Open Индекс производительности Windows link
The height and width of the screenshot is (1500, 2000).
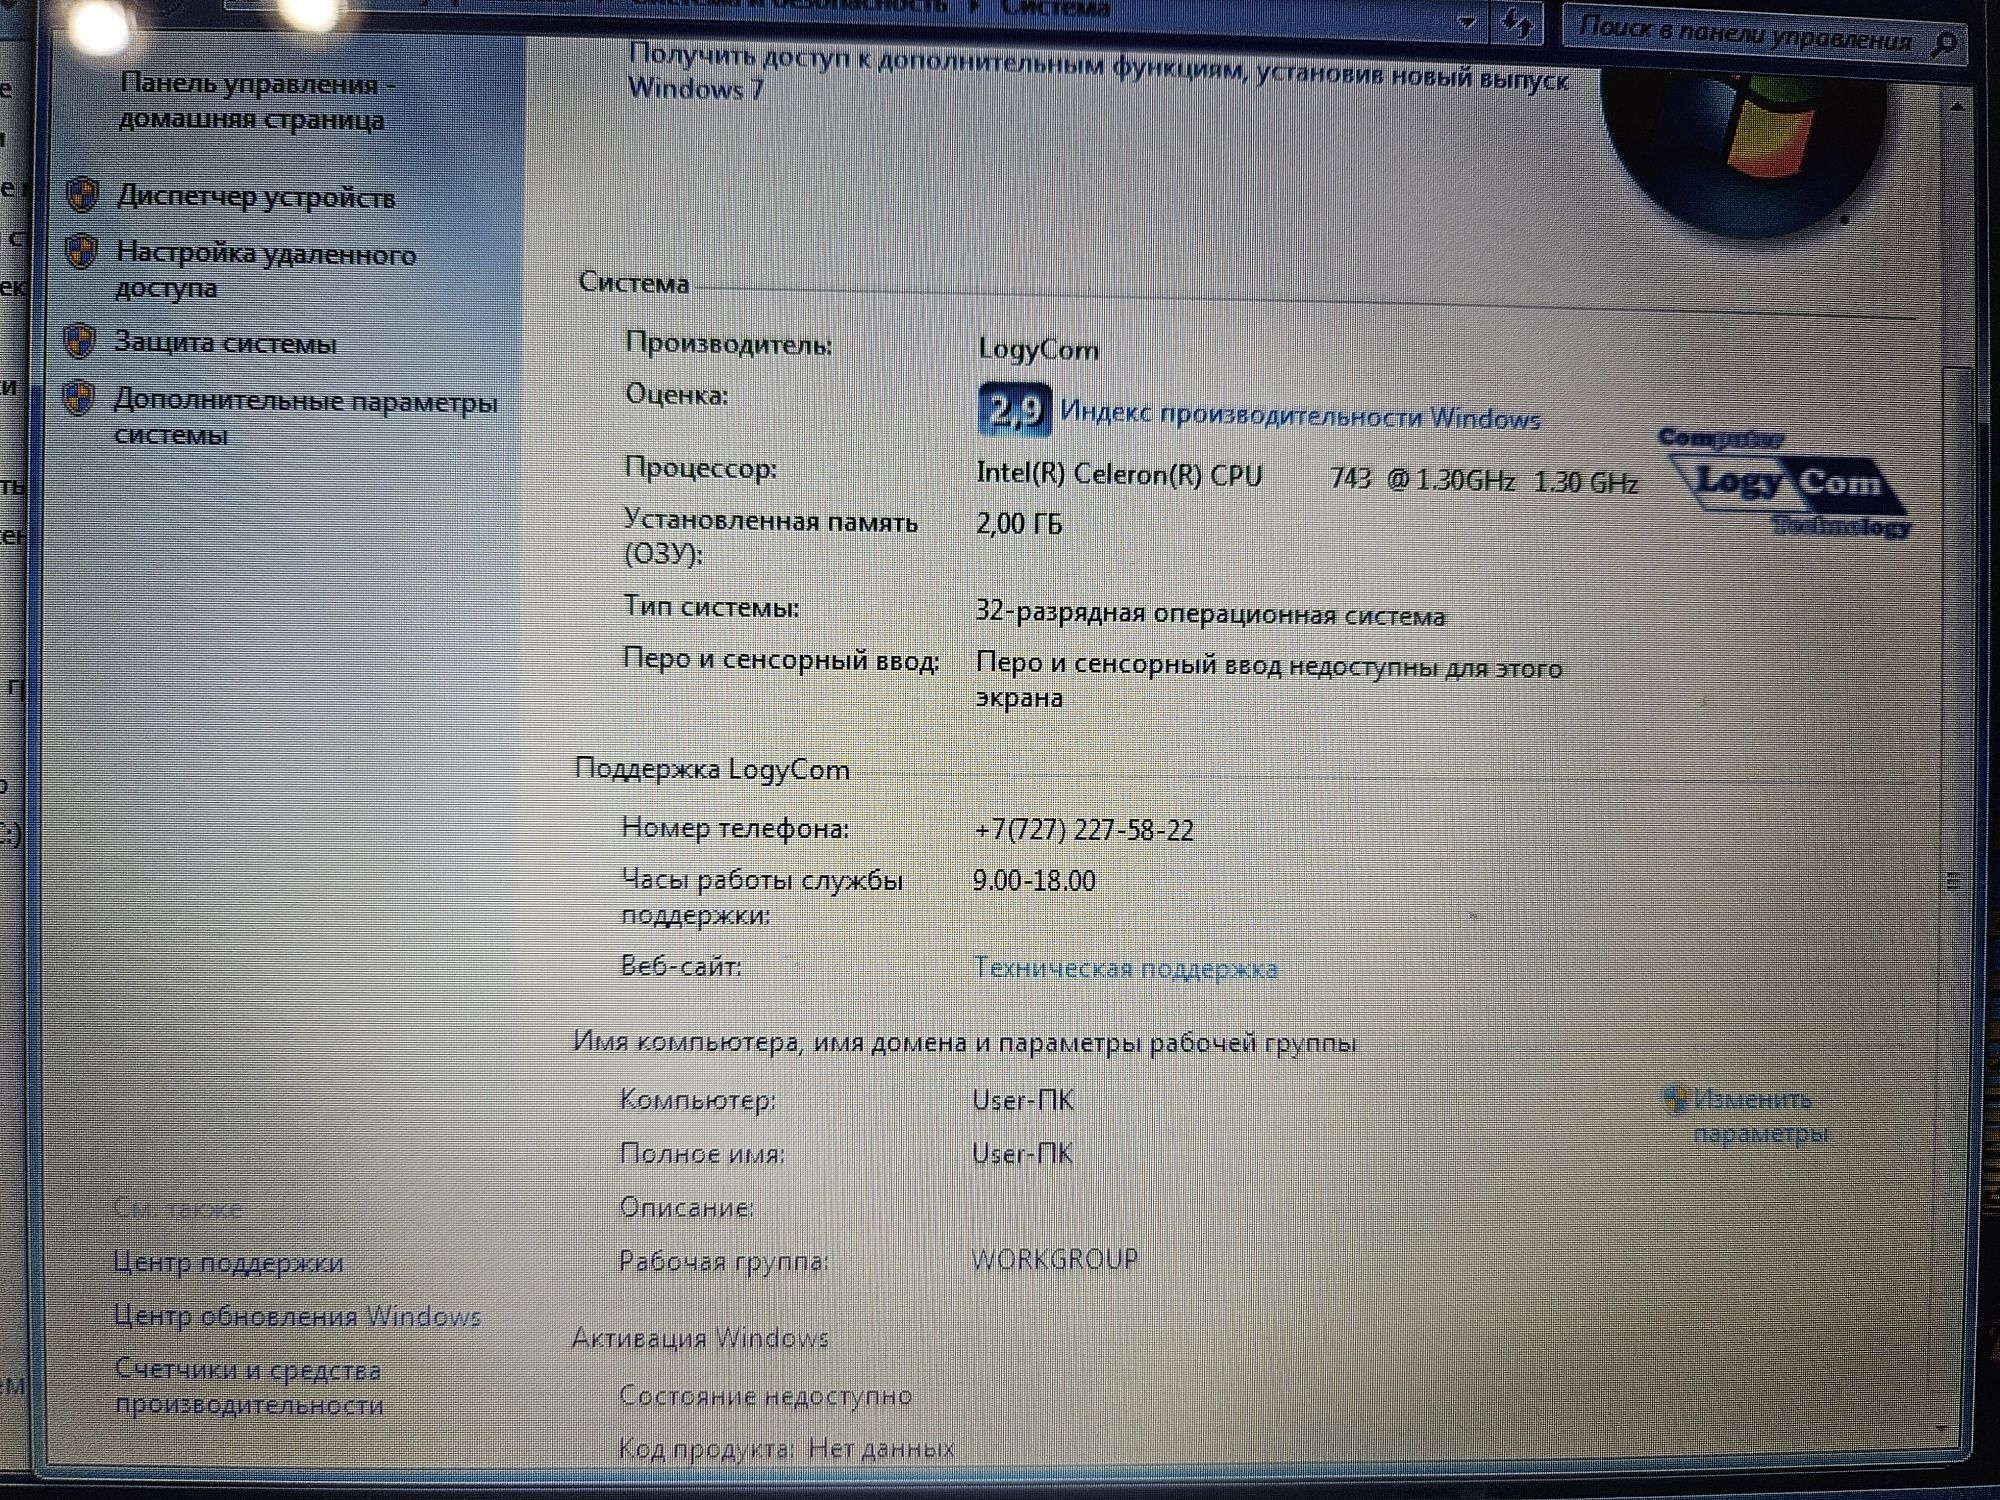pos(1300,415)
